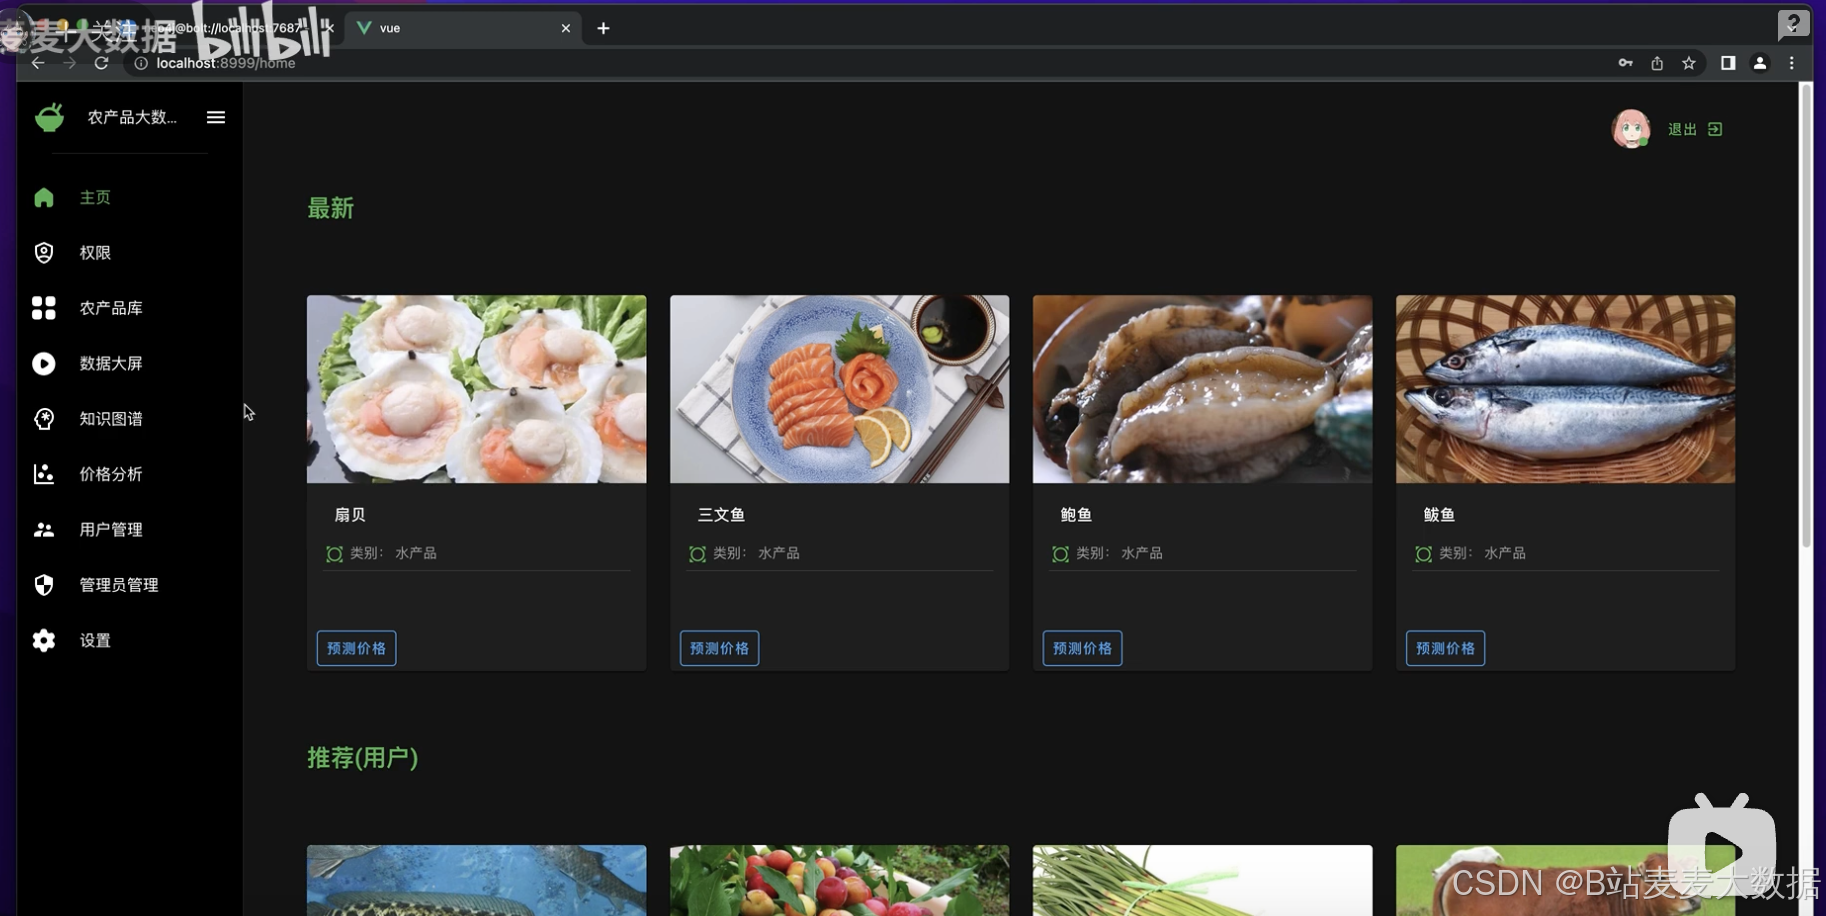Toggle browser side panel icon
Screen dimensions: 1826x916
(1727, 63)
